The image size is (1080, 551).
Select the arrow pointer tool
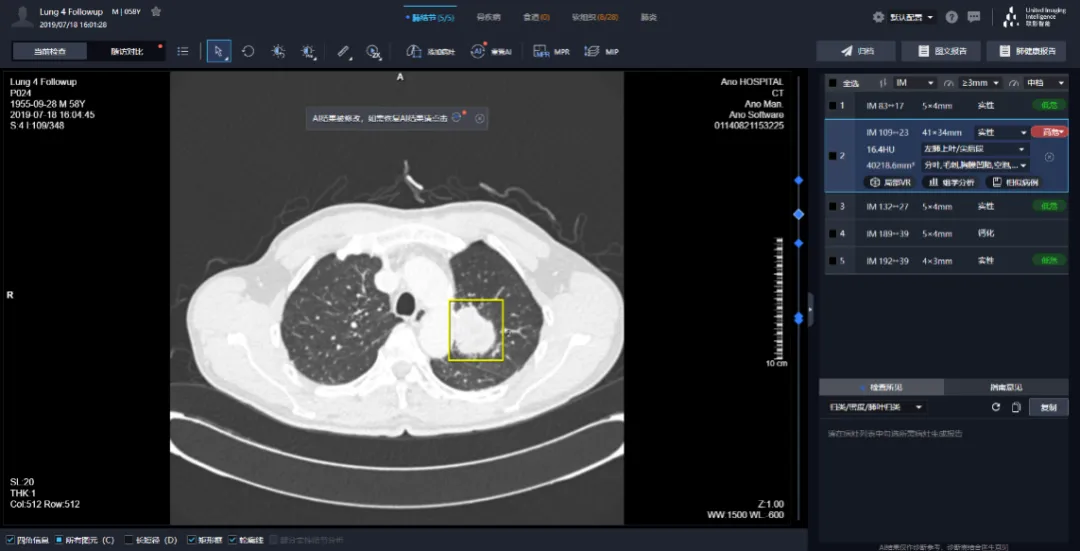(218, 51)
